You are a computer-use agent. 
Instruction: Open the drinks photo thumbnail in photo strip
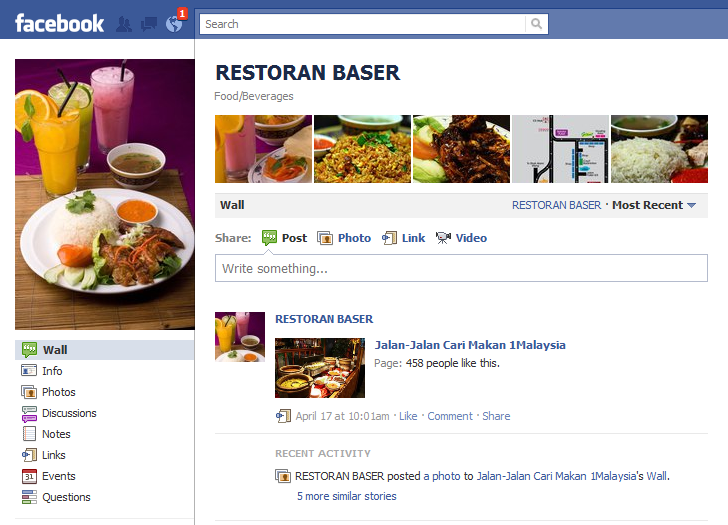coord(263,149)
